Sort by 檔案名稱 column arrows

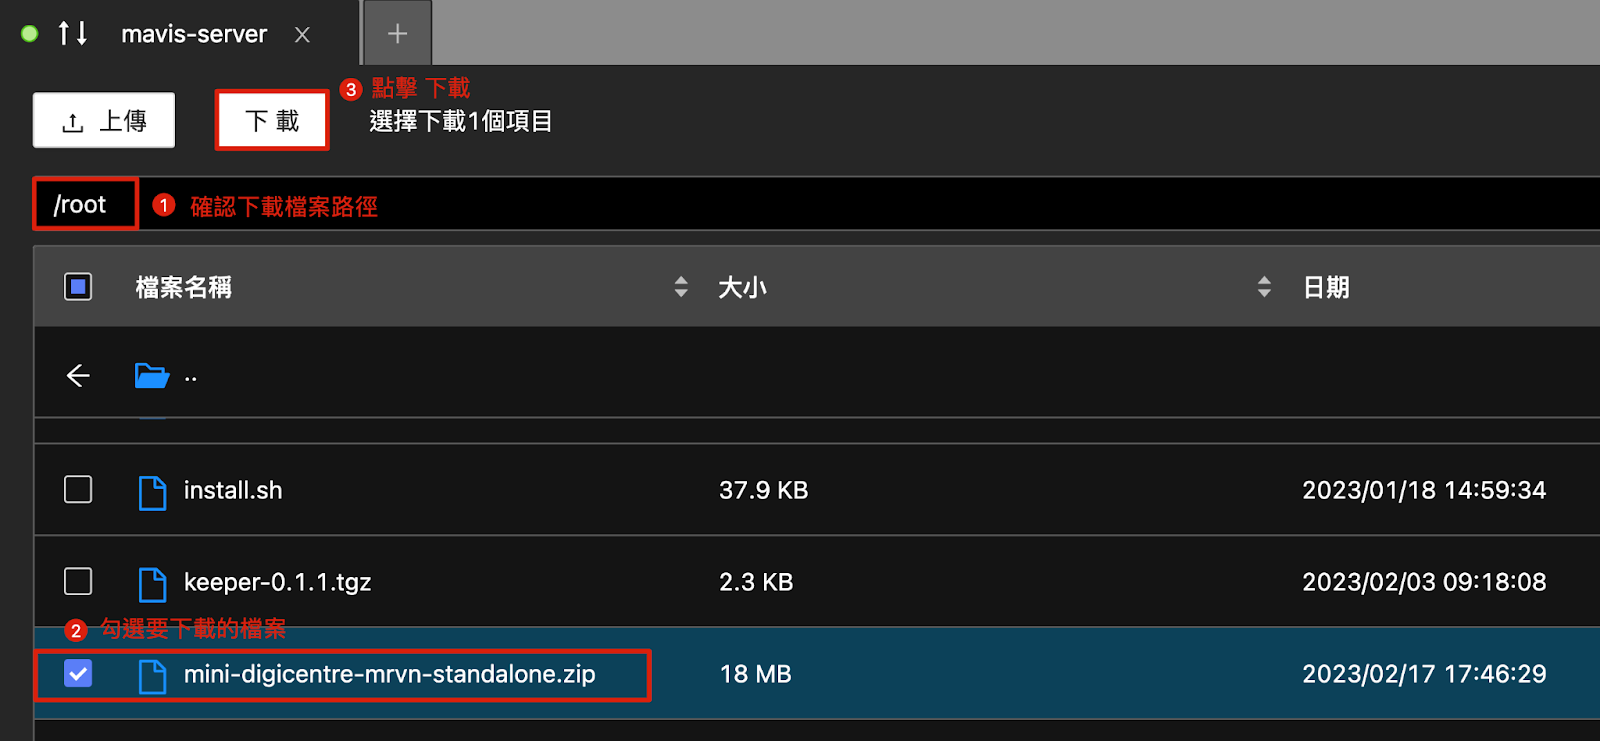(x=681, y=287)
